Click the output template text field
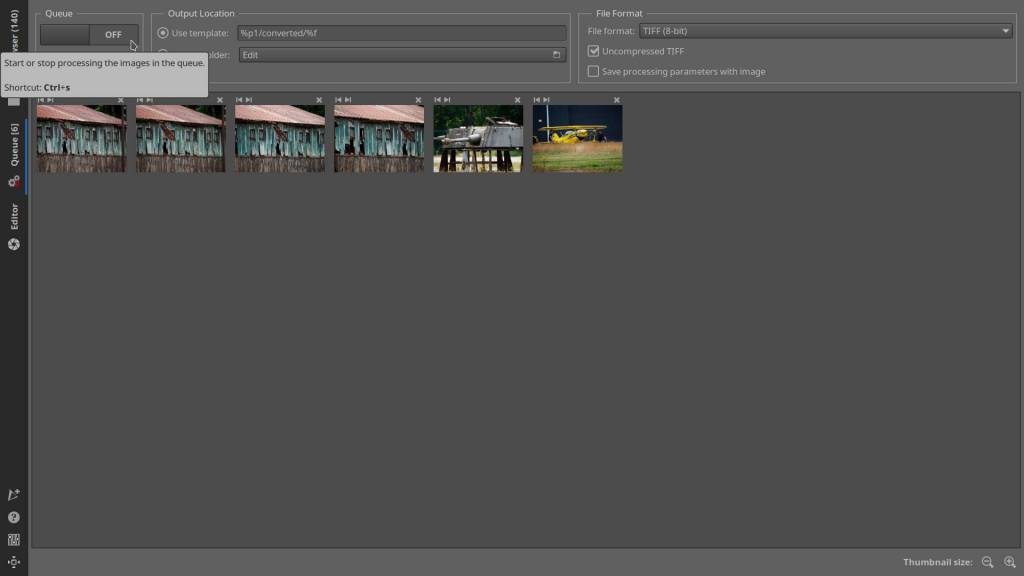The image size is (1024, 576). 401,33
